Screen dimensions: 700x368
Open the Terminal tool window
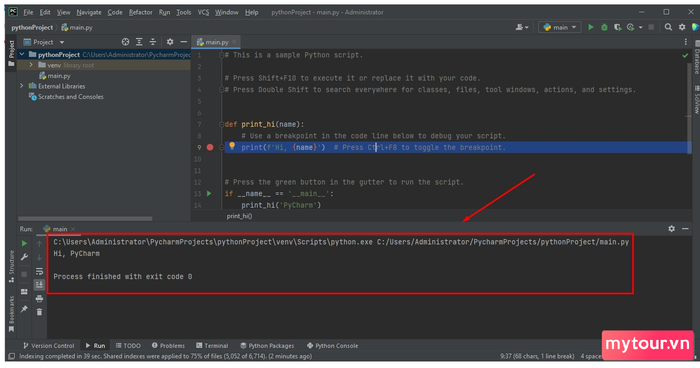tap(212, 346)
